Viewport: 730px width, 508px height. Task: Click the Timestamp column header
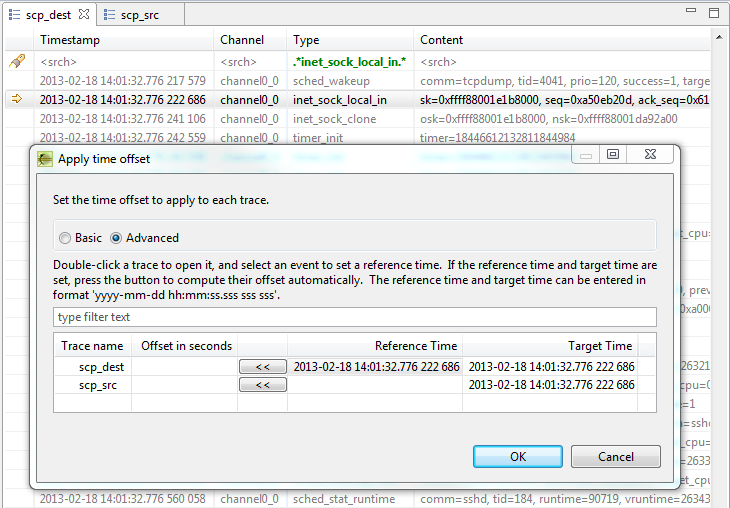point(125,40)
